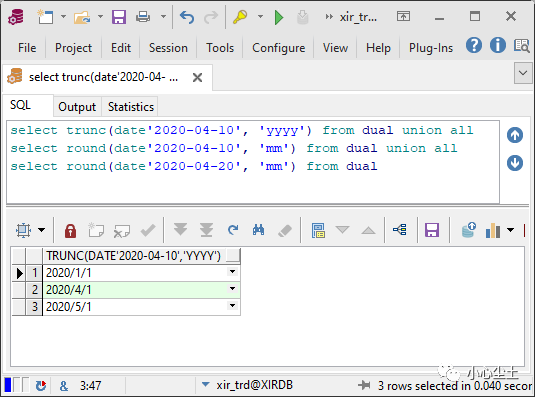Click the previous record up triangle
Screen dimensions: 535x397
point(368,231)
